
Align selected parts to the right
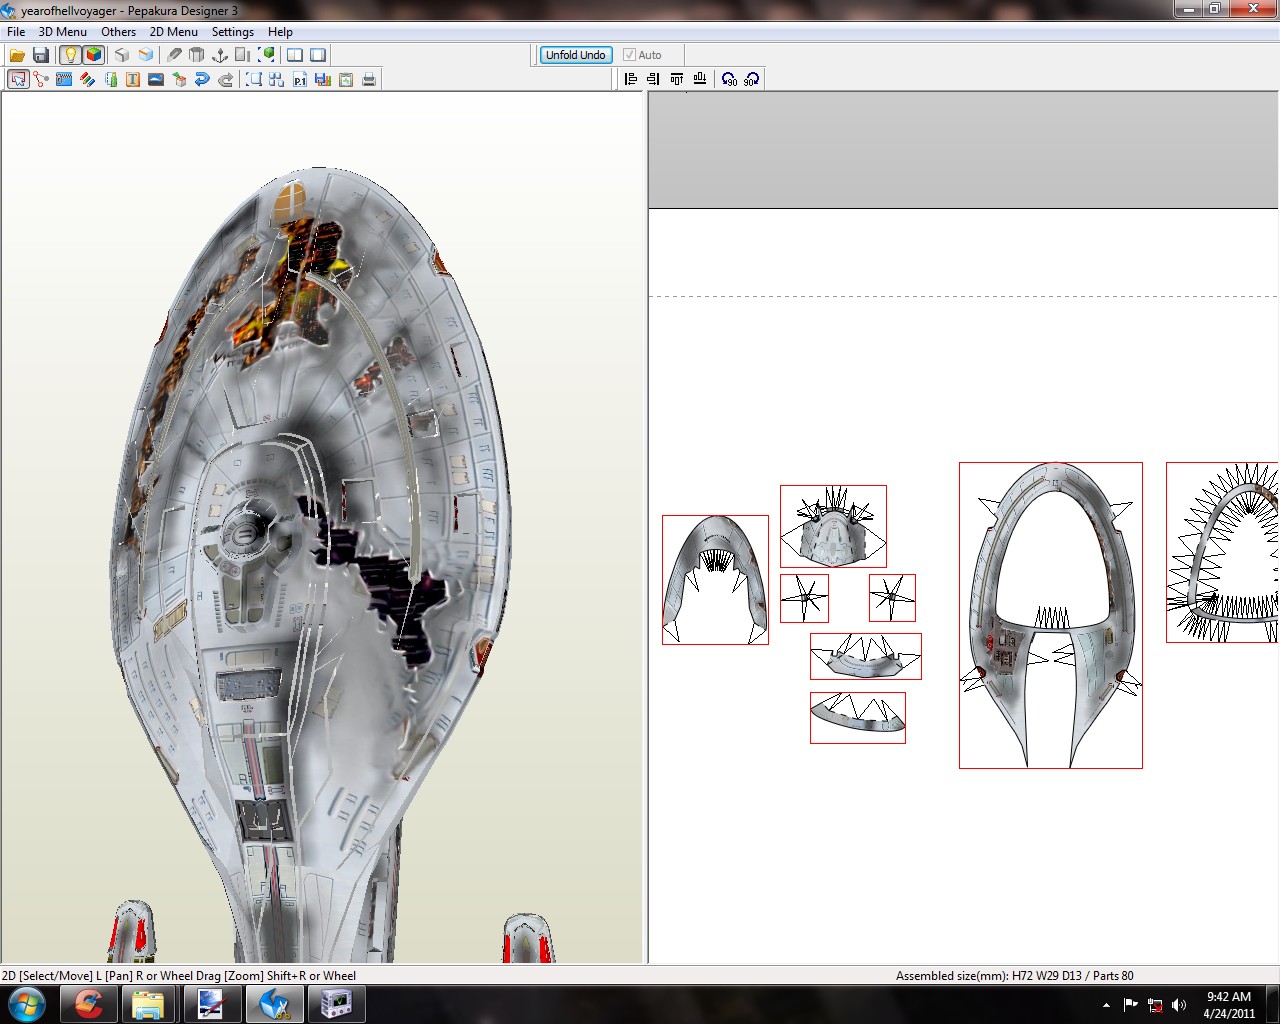pos(654,79)
